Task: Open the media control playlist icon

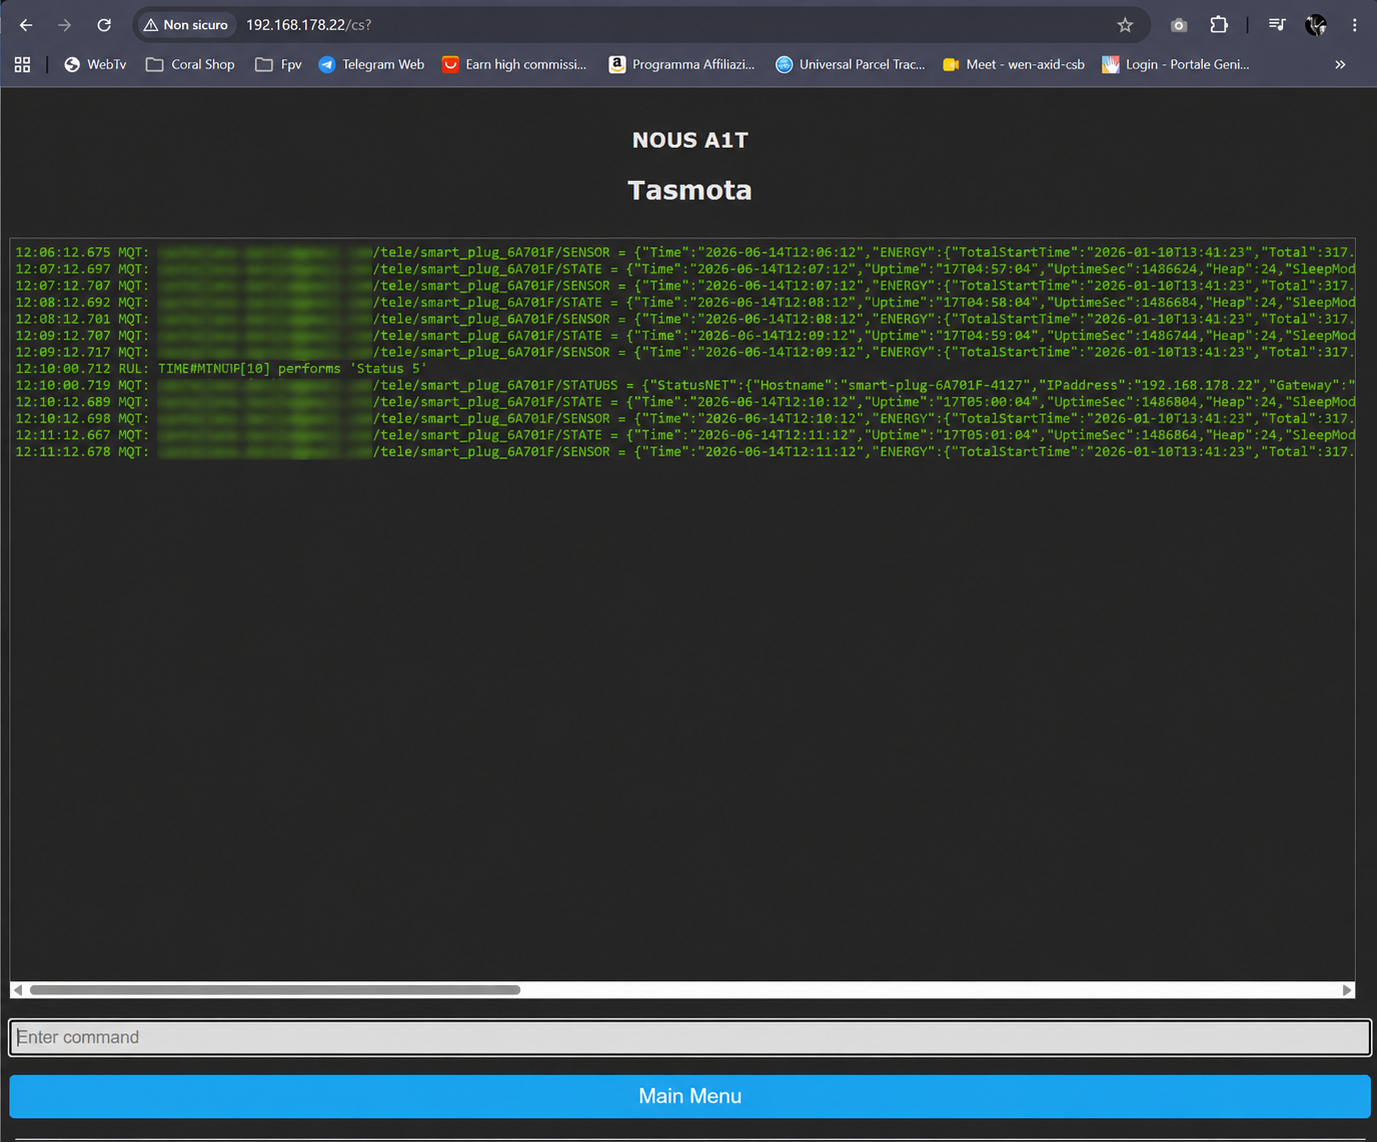Action: pyautogui.click(x=1277, y=25)
